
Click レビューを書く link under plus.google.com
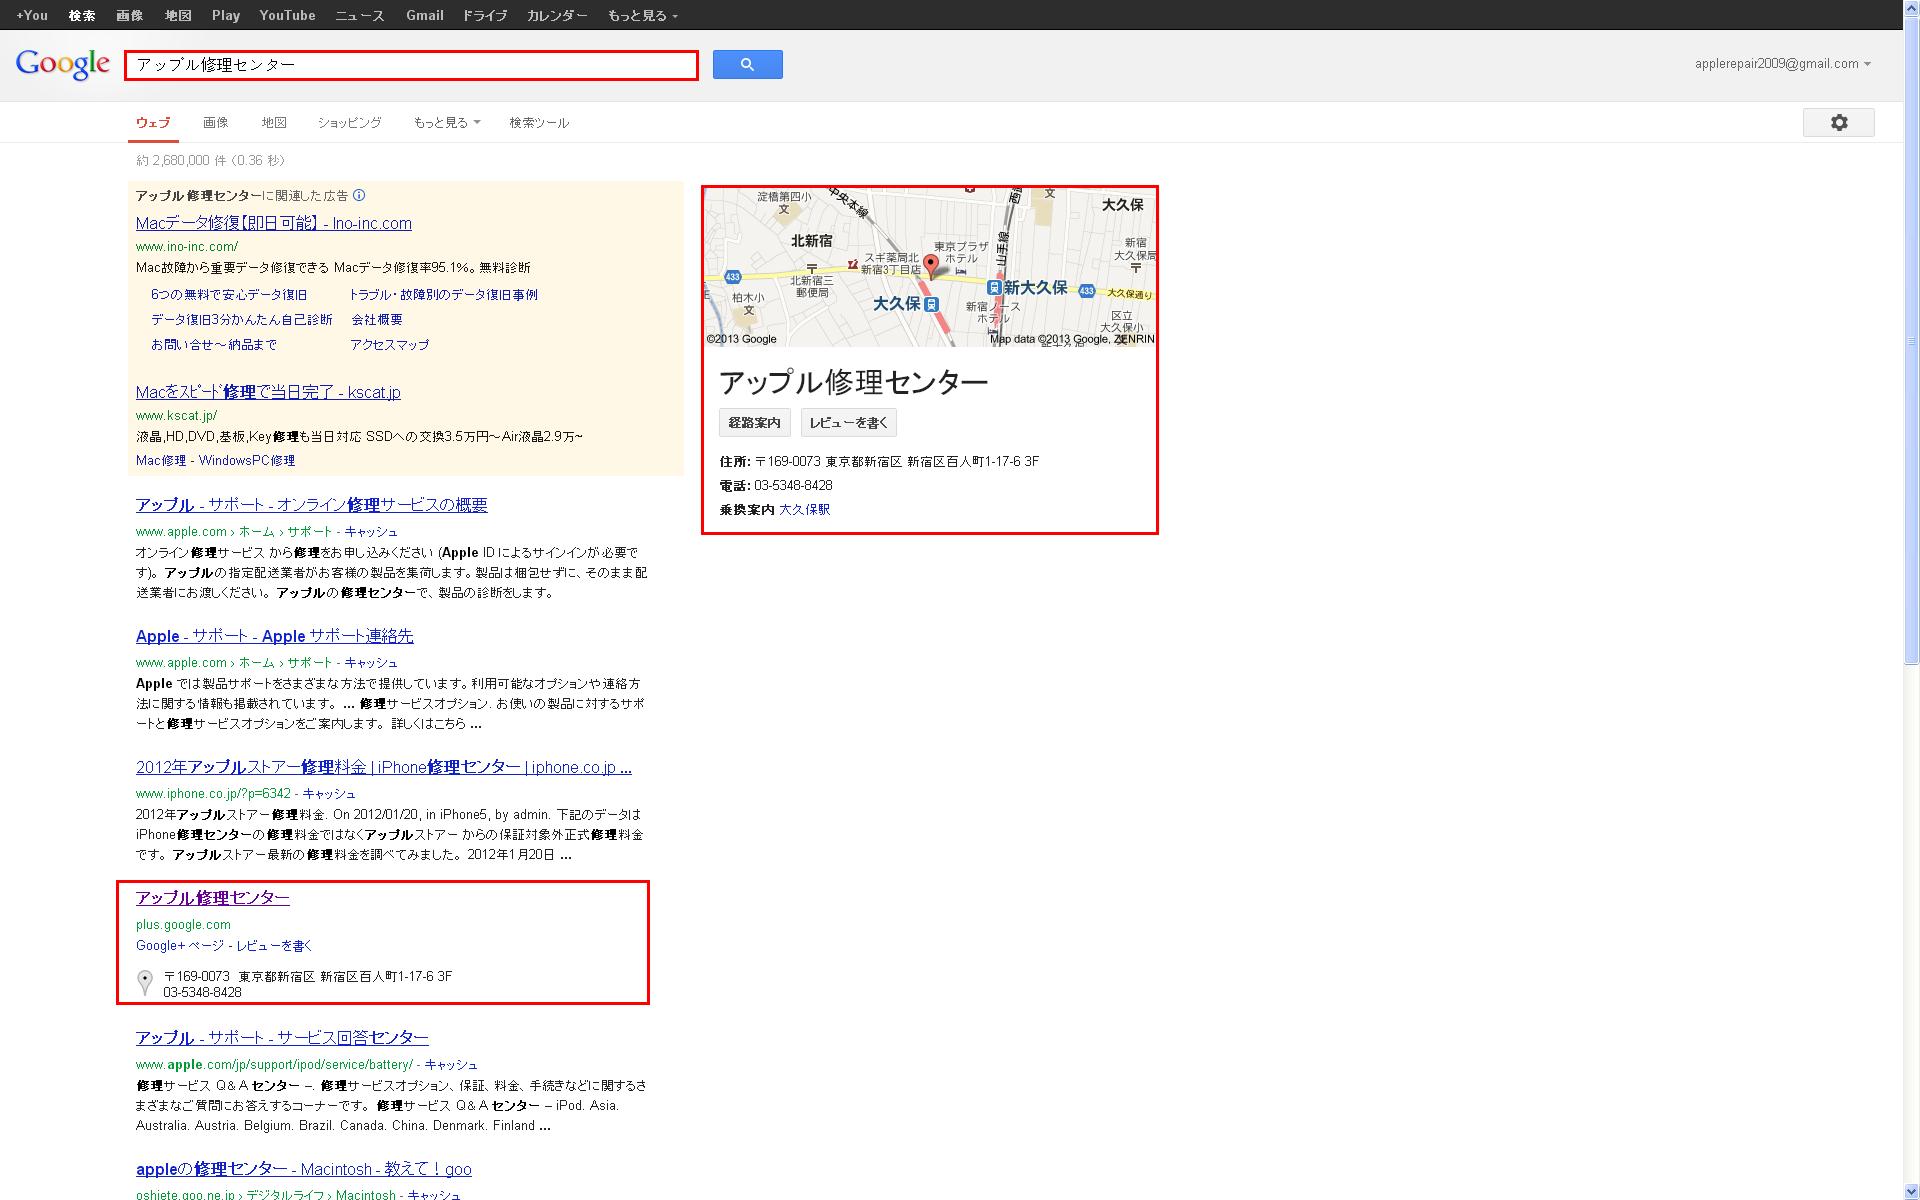[x=275, y=945]
